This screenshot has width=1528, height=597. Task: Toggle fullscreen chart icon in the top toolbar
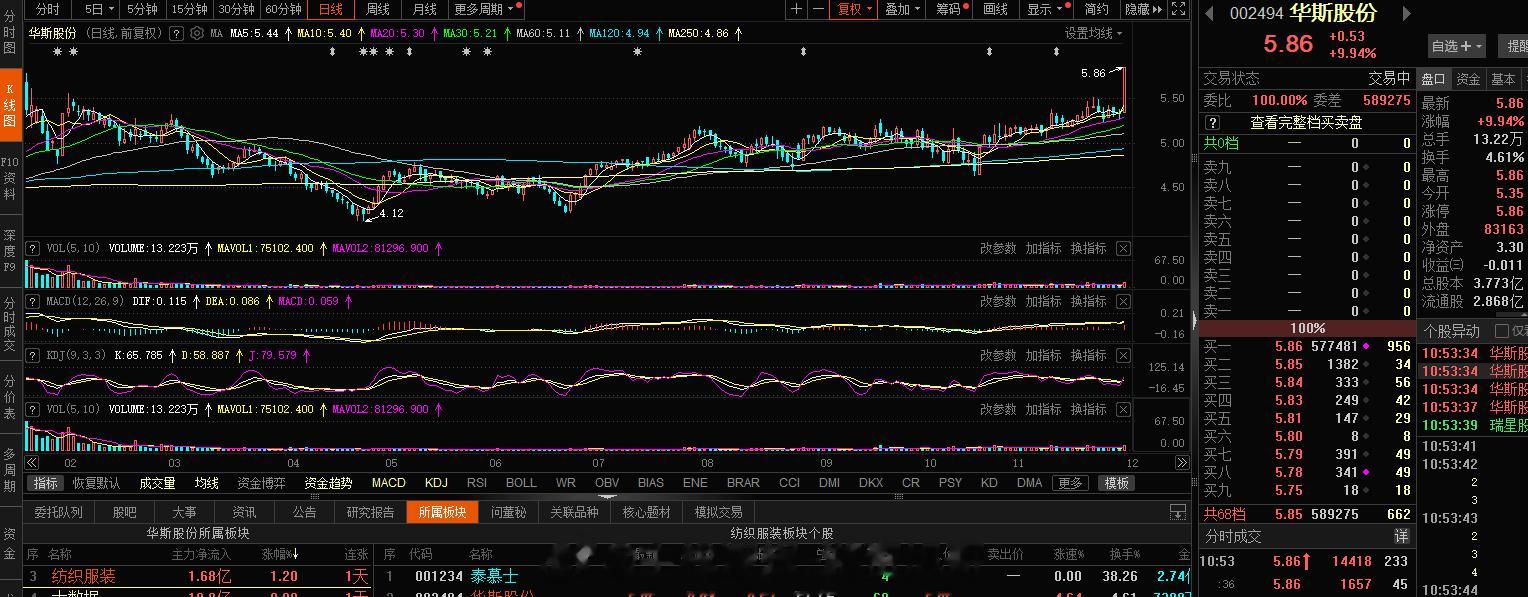click(x=1178, y=9)
